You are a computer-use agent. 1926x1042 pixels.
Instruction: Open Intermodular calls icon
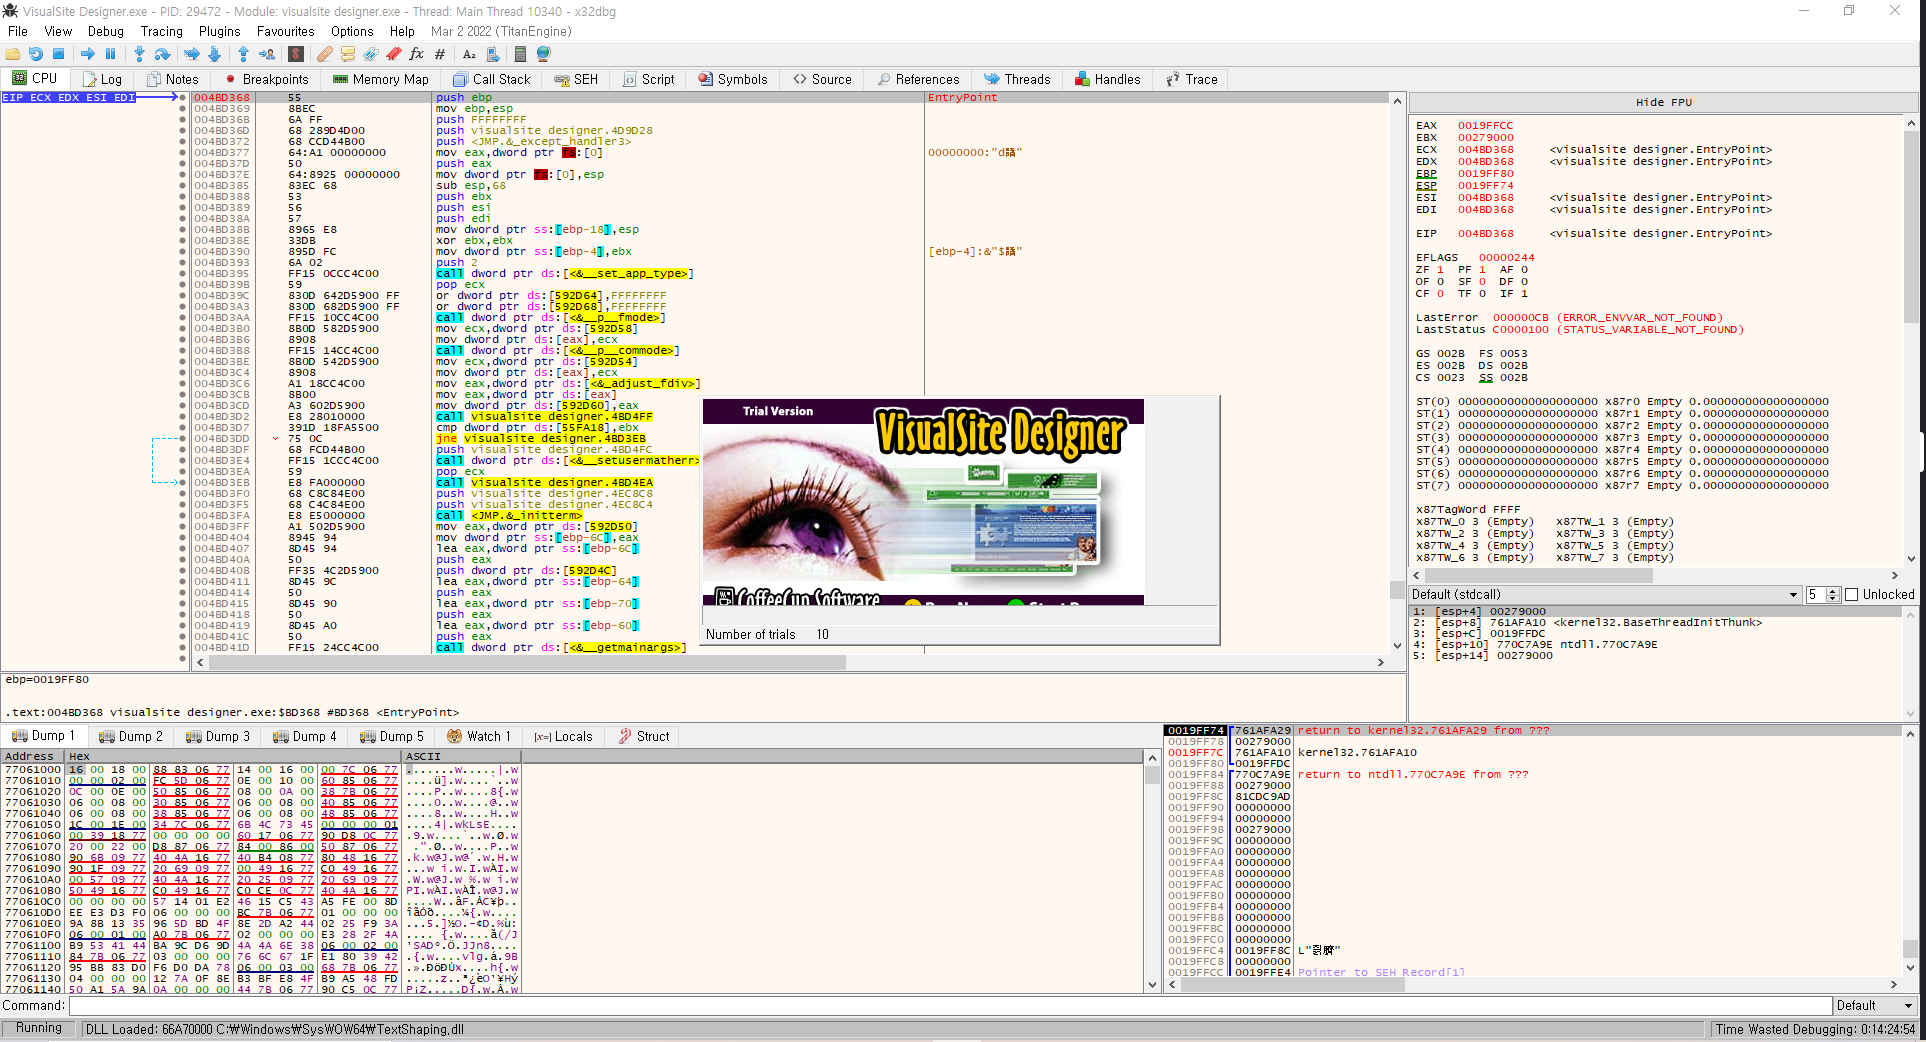pyautogui.click(x=492, y=54)
